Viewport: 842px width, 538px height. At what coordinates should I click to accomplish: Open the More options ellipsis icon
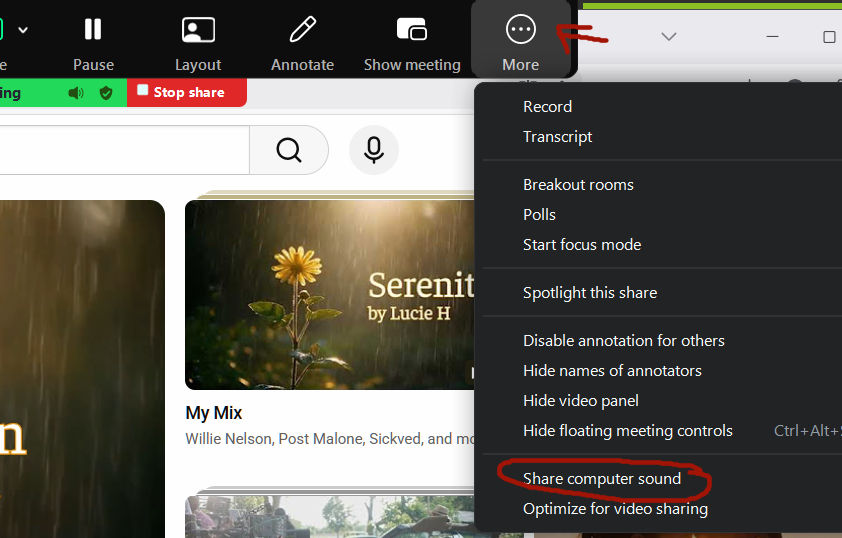point(520,30)
